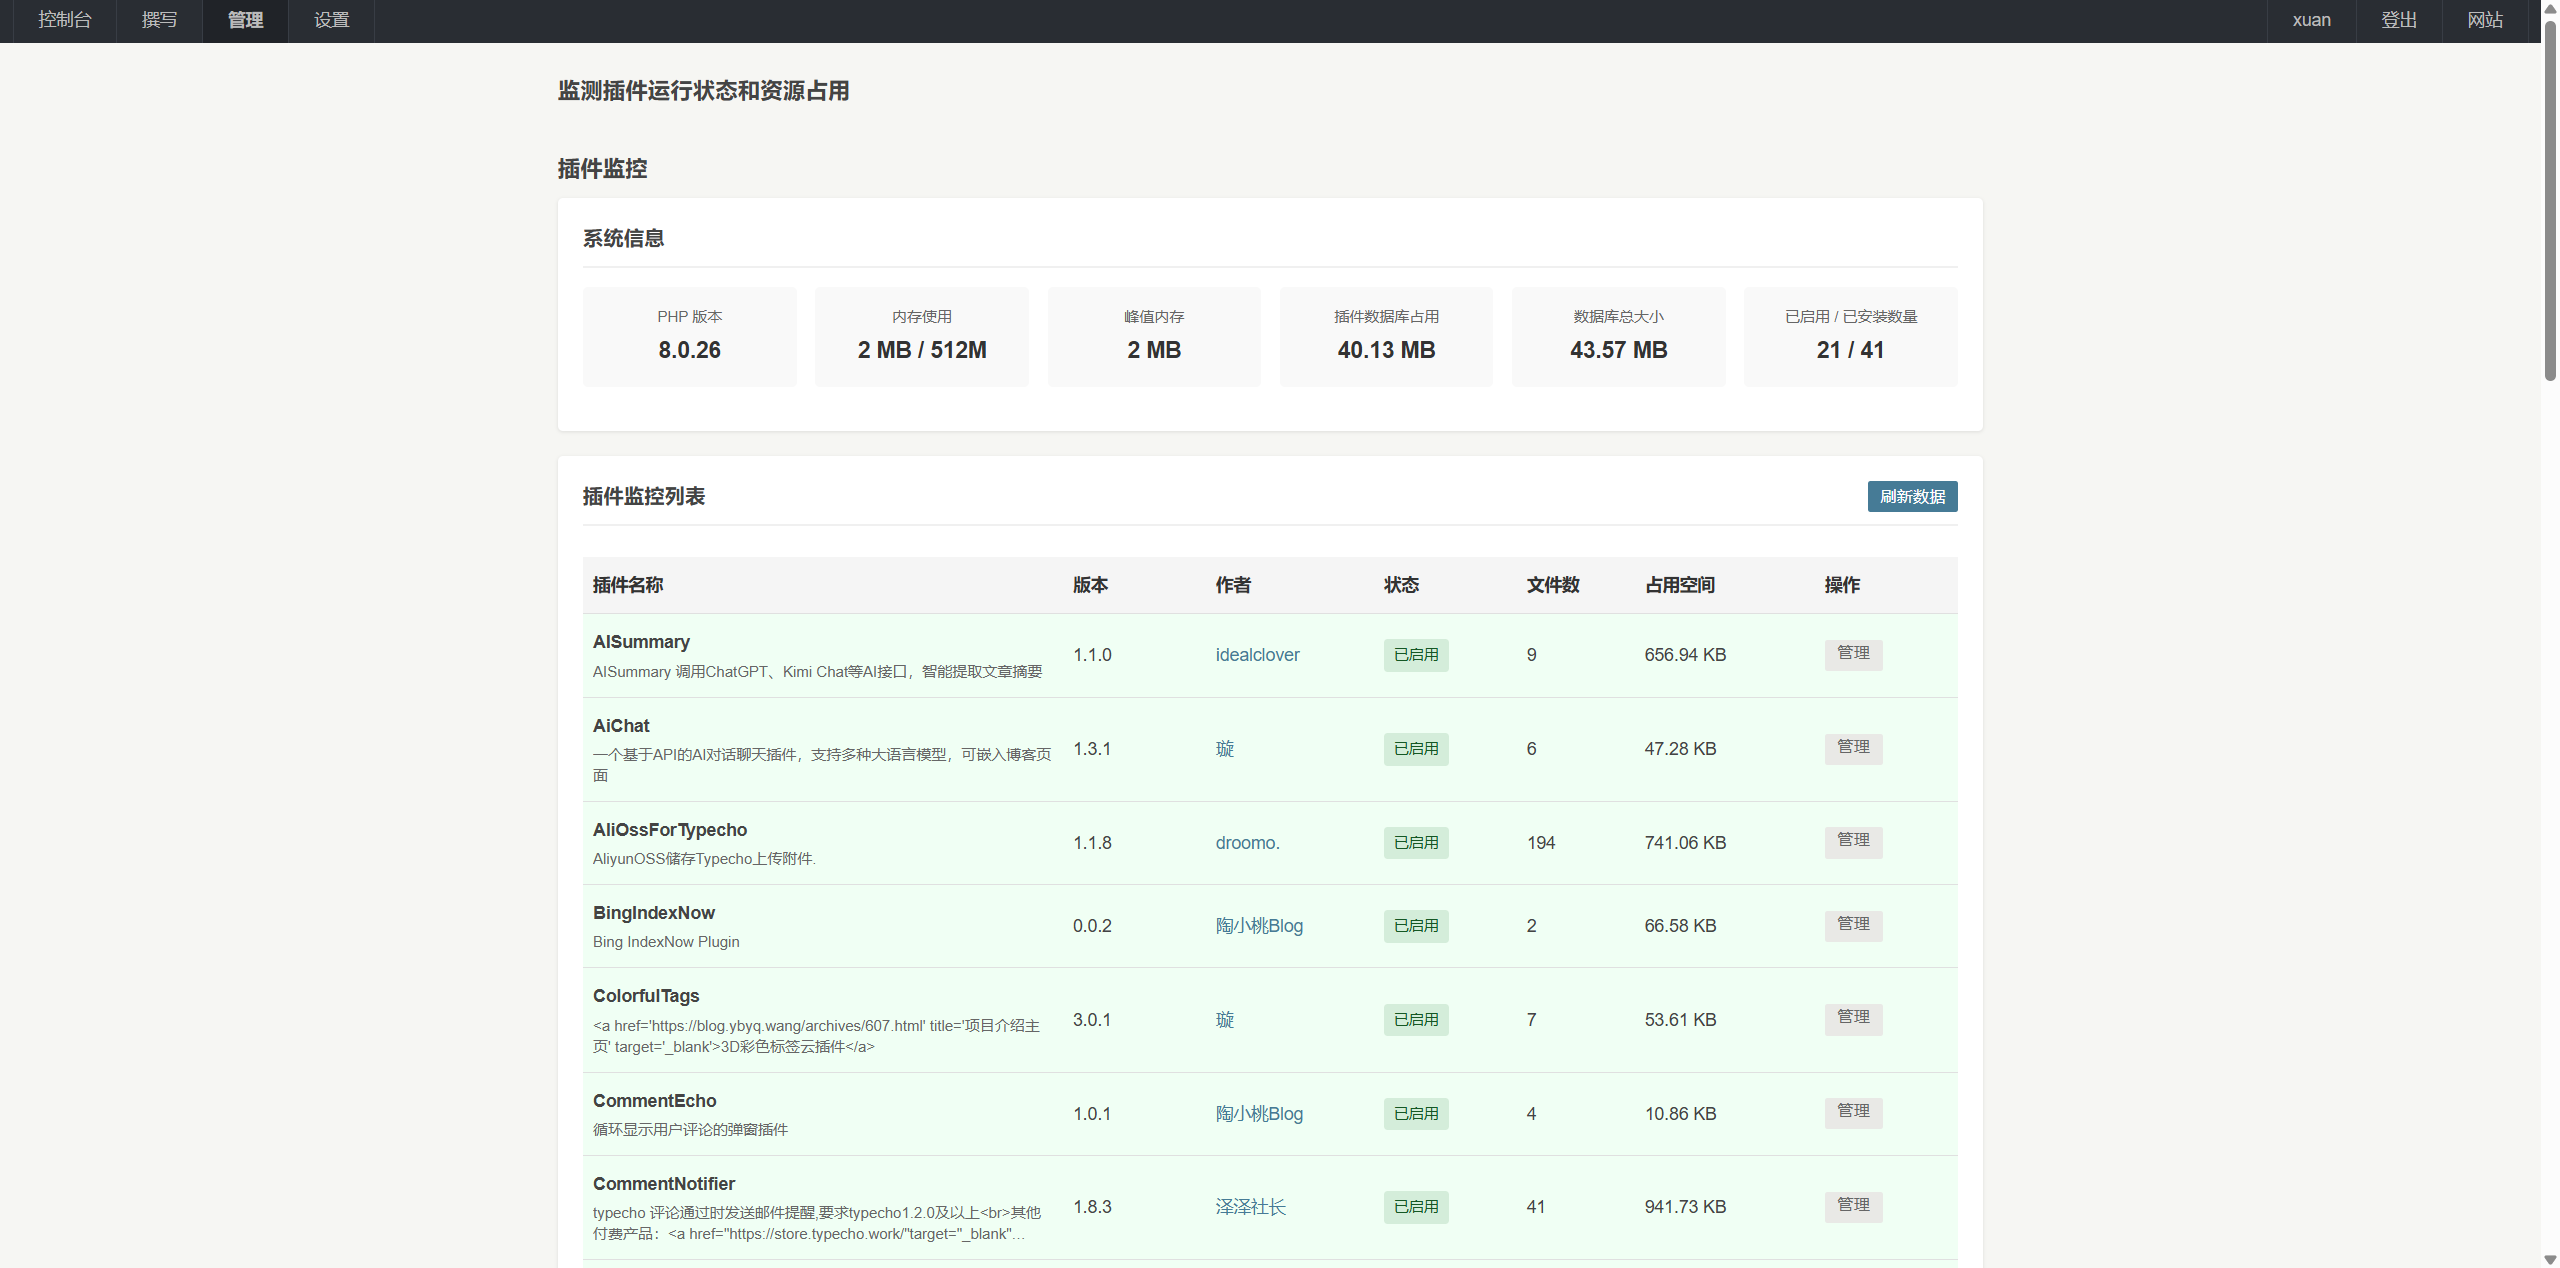Open the 网站 site link
The height and width of the screenshot is (1268, 2560).
click(x=2484, y=20)
